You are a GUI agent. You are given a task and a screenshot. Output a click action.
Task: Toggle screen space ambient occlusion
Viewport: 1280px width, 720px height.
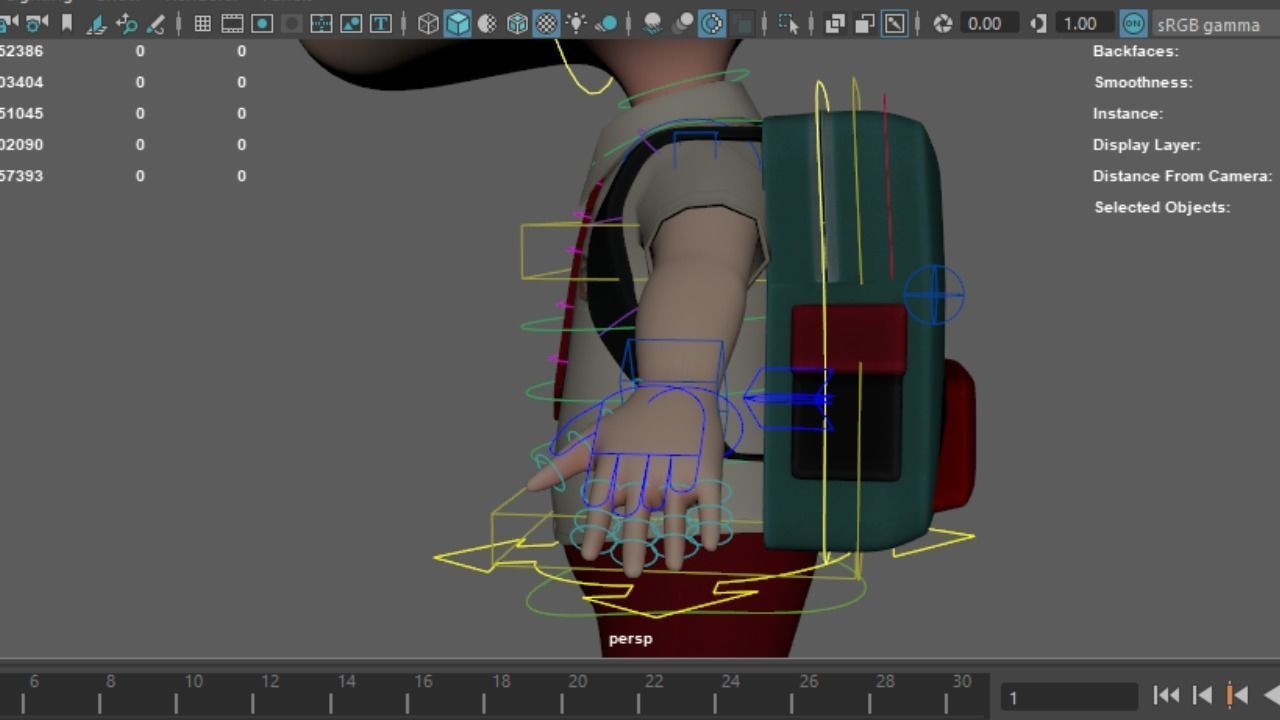(x=652, y=23)
